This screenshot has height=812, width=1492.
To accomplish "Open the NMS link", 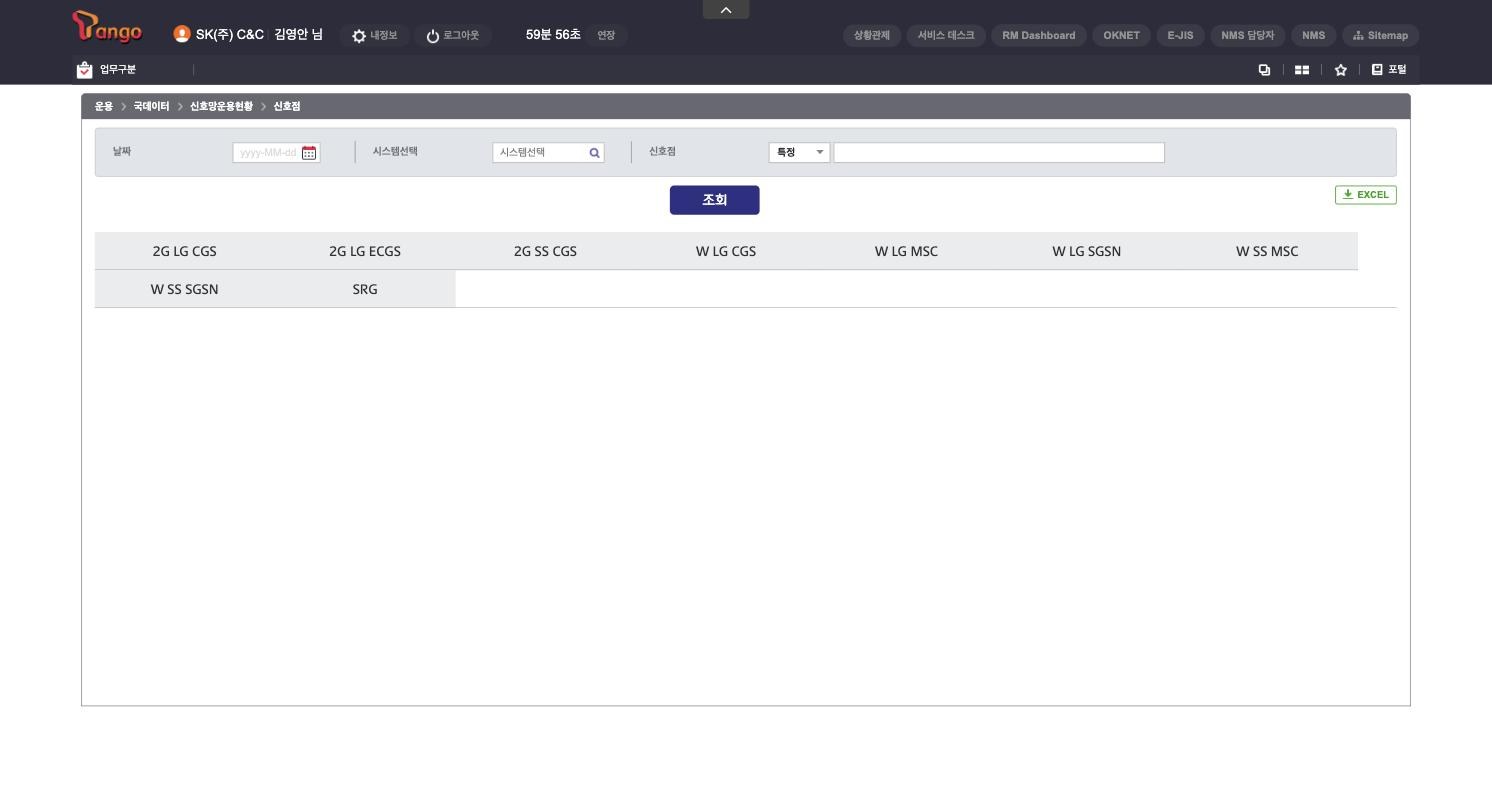I will point(1314,36).
